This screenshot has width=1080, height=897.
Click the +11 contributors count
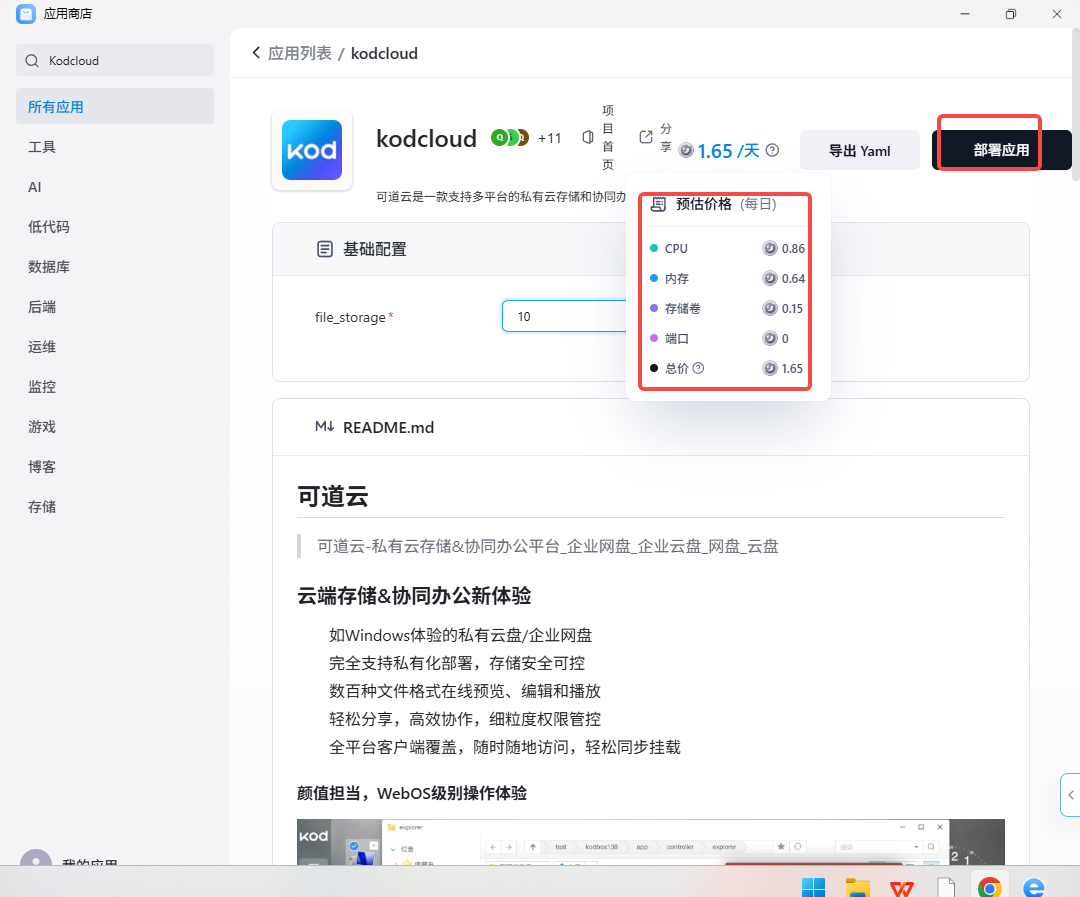[x=550, y=138]
